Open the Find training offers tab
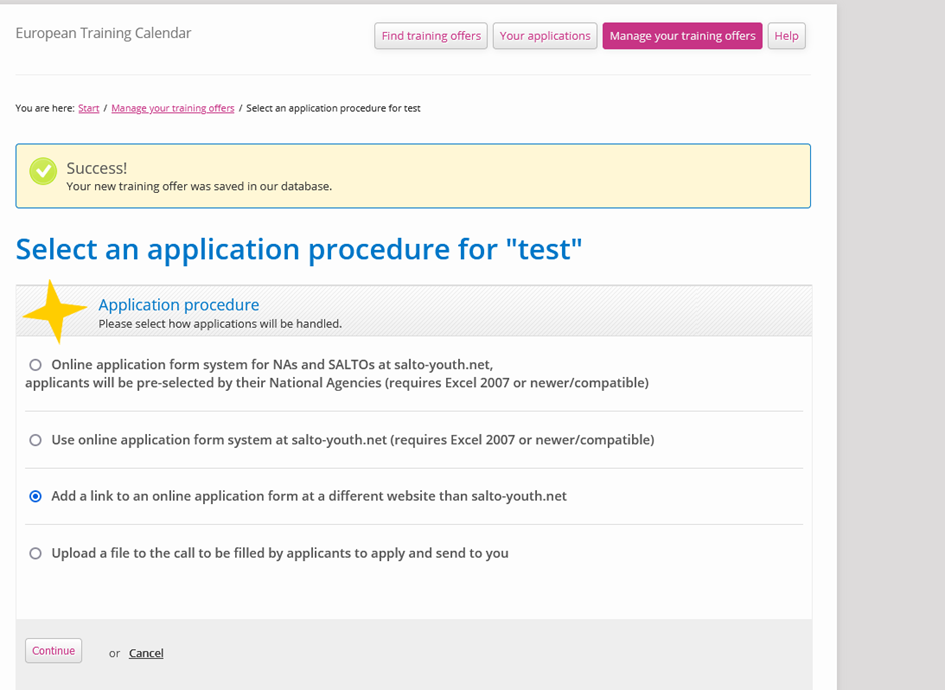The height and width of the screenshot is (690, 945). [x=431, y=36]
